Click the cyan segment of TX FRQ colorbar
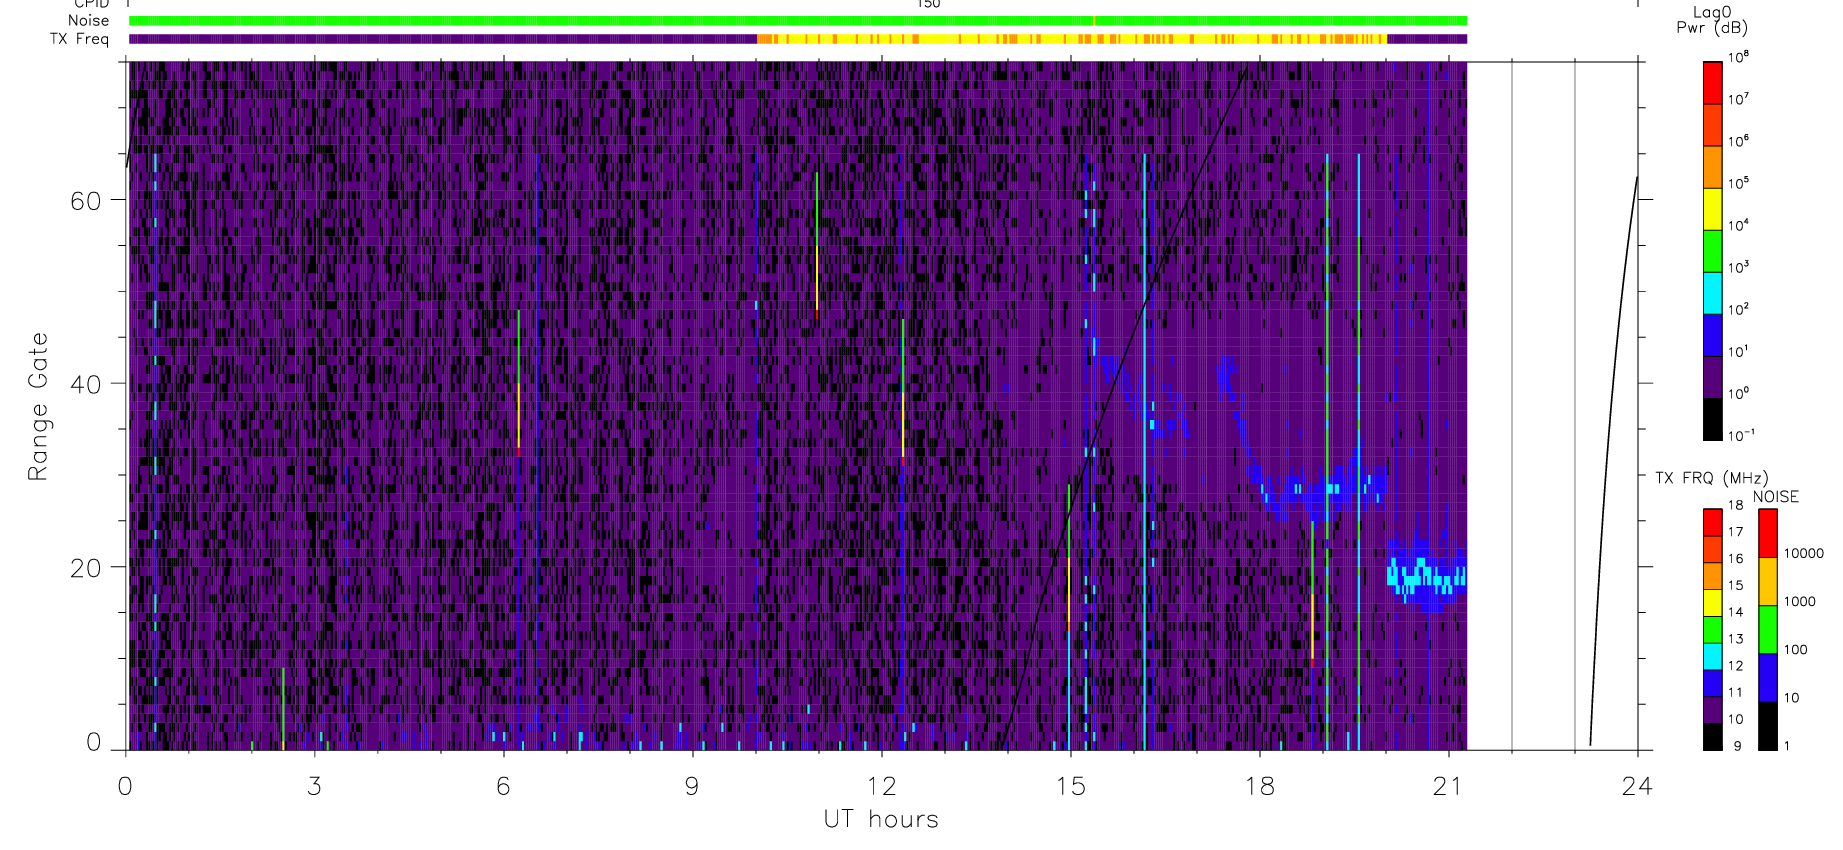The height and width of the screenshot is (850, 1843). point(1712,657)
